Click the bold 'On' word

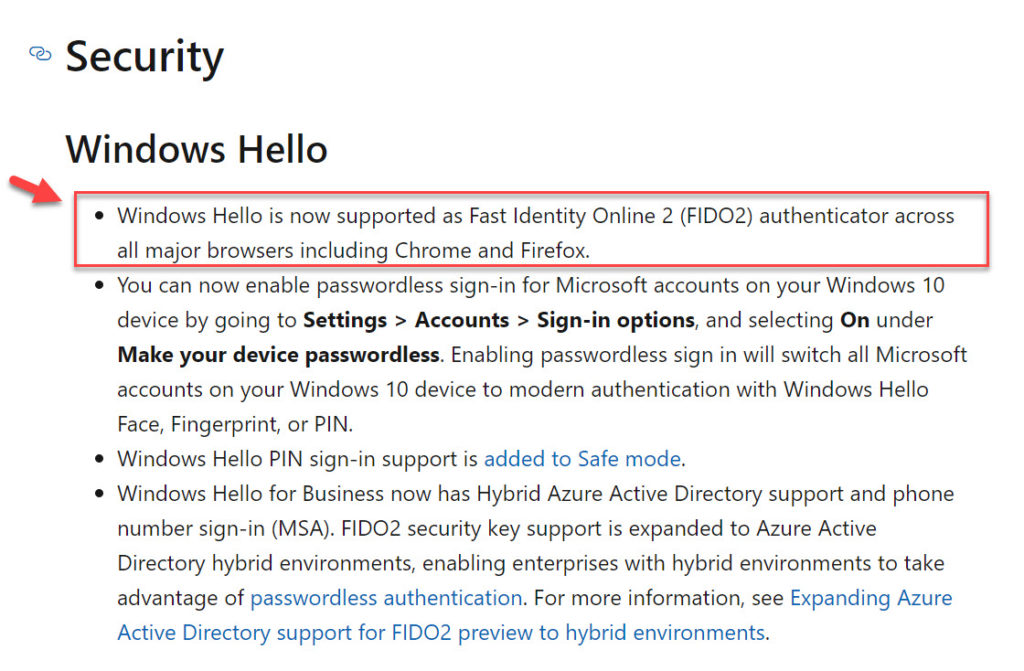point(855,320)
